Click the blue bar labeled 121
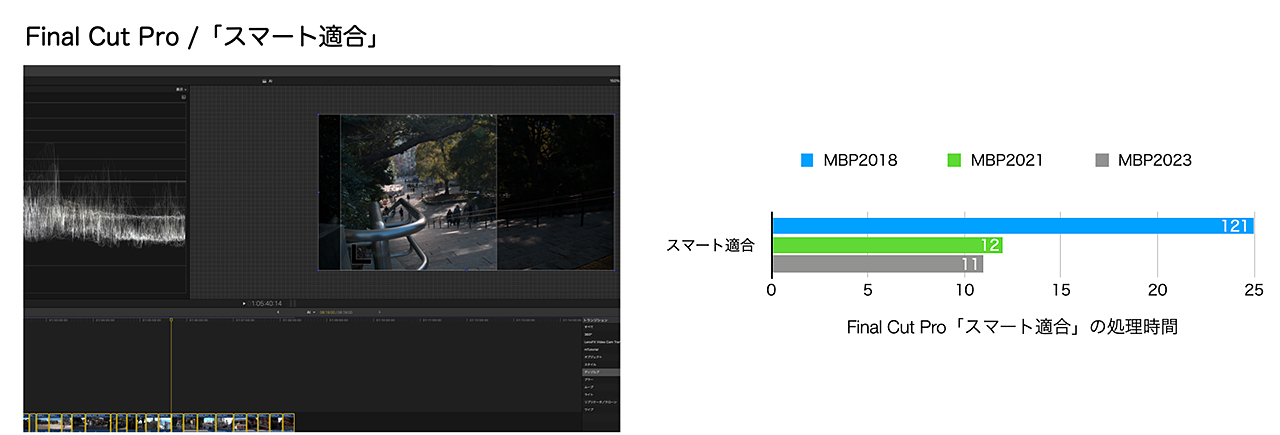Viewport: 1280px width, 435px height. pyautogui.click(x=1012, y=226)
